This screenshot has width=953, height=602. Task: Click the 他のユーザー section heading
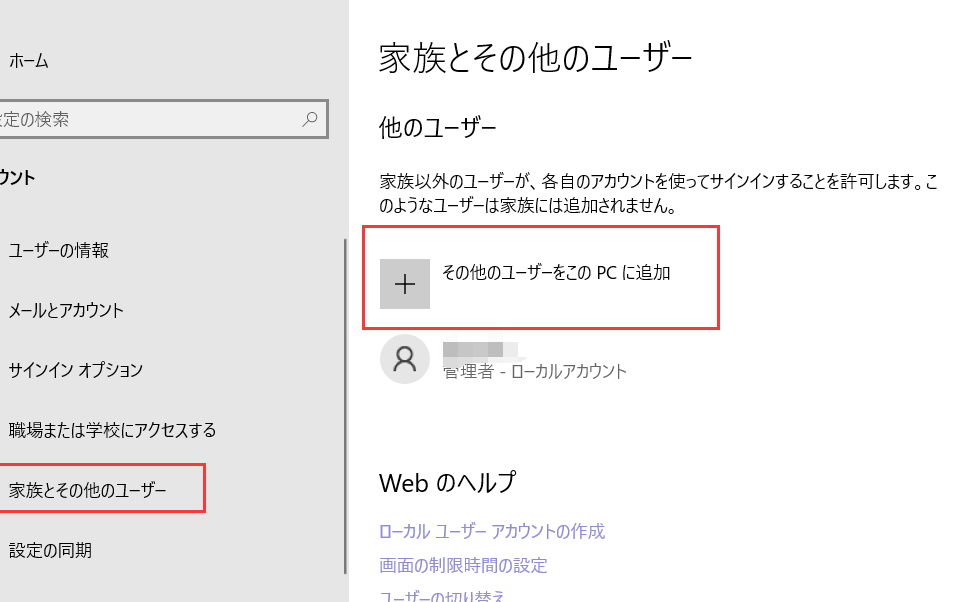click(437, 128)
